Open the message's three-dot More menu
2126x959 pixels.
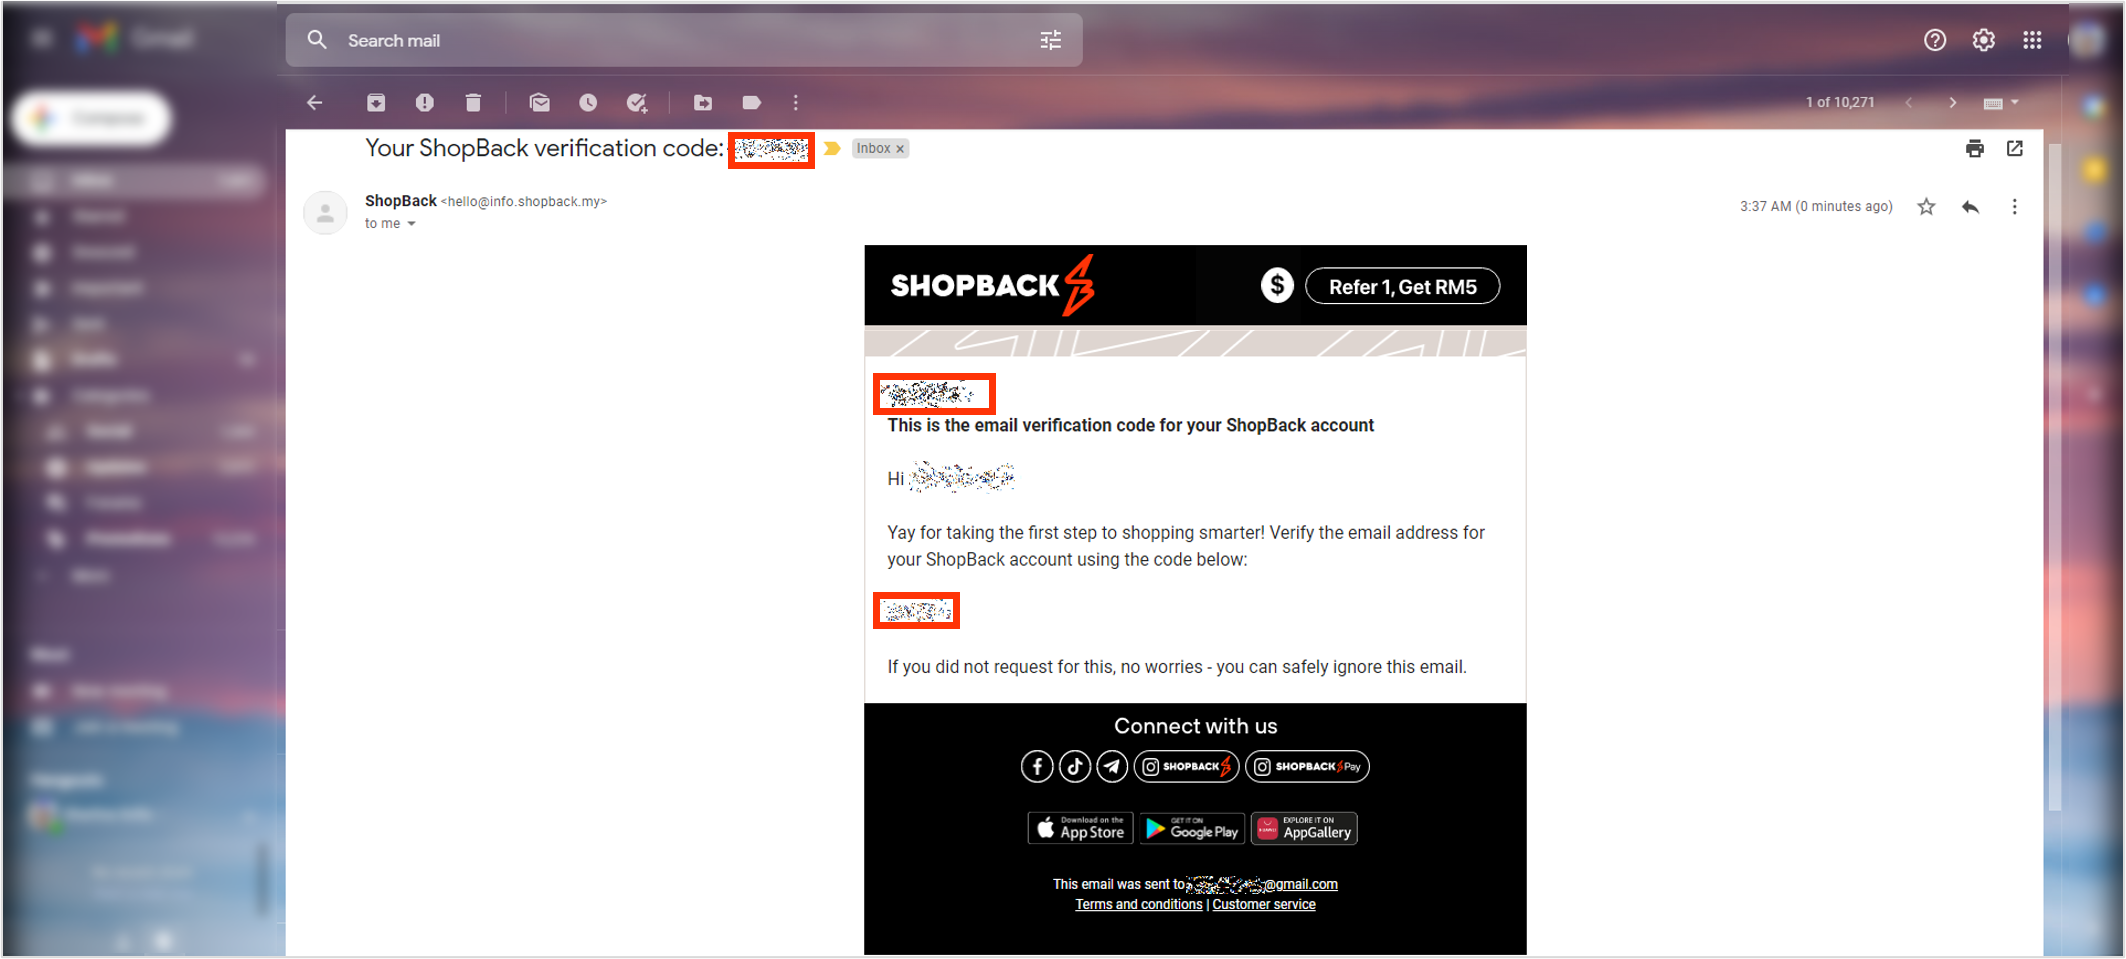click(x=2015, y=207)
